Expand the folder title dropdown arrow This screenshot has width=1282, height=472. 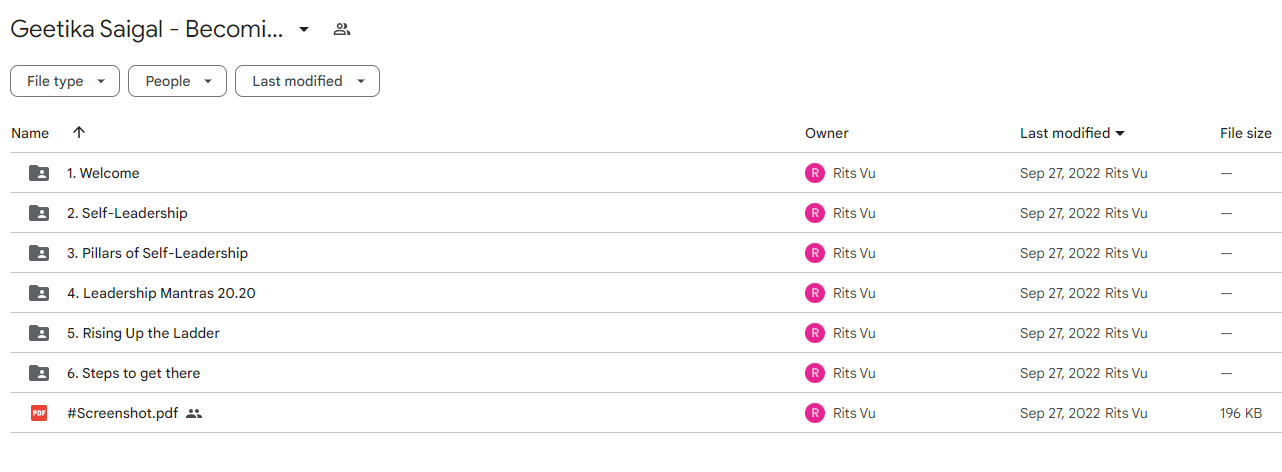point(304,29)
